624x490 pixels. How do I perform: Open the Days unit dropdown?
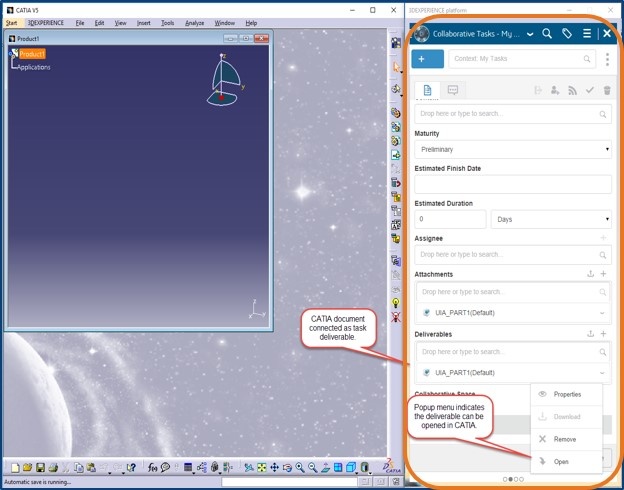[551, 219]
